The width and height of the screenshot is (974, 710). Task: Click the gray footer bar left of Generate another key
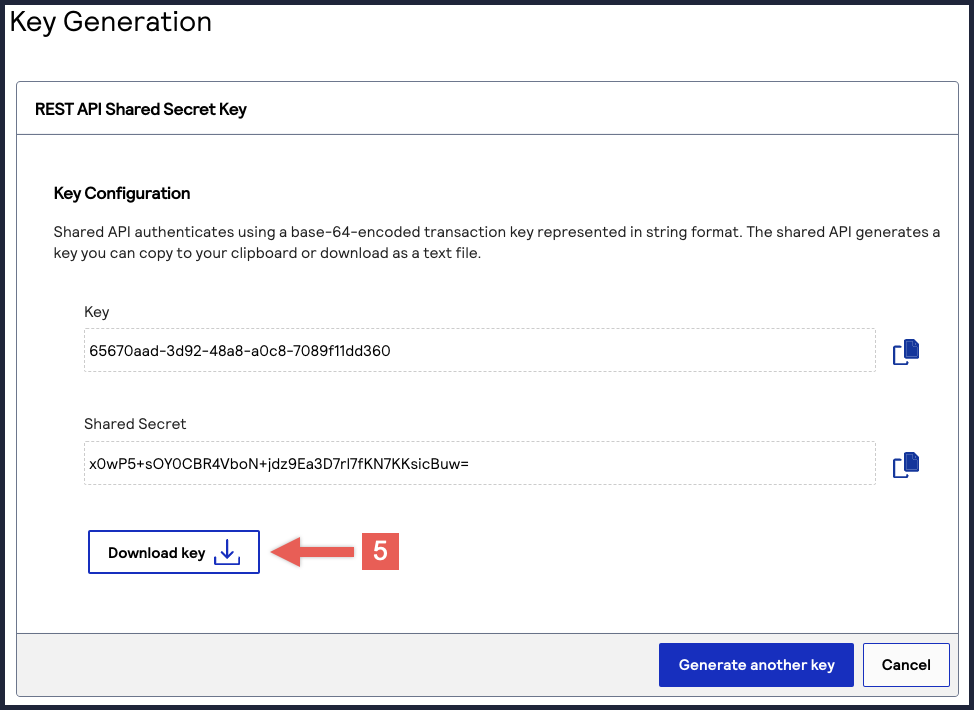click(x=330, y=665)
